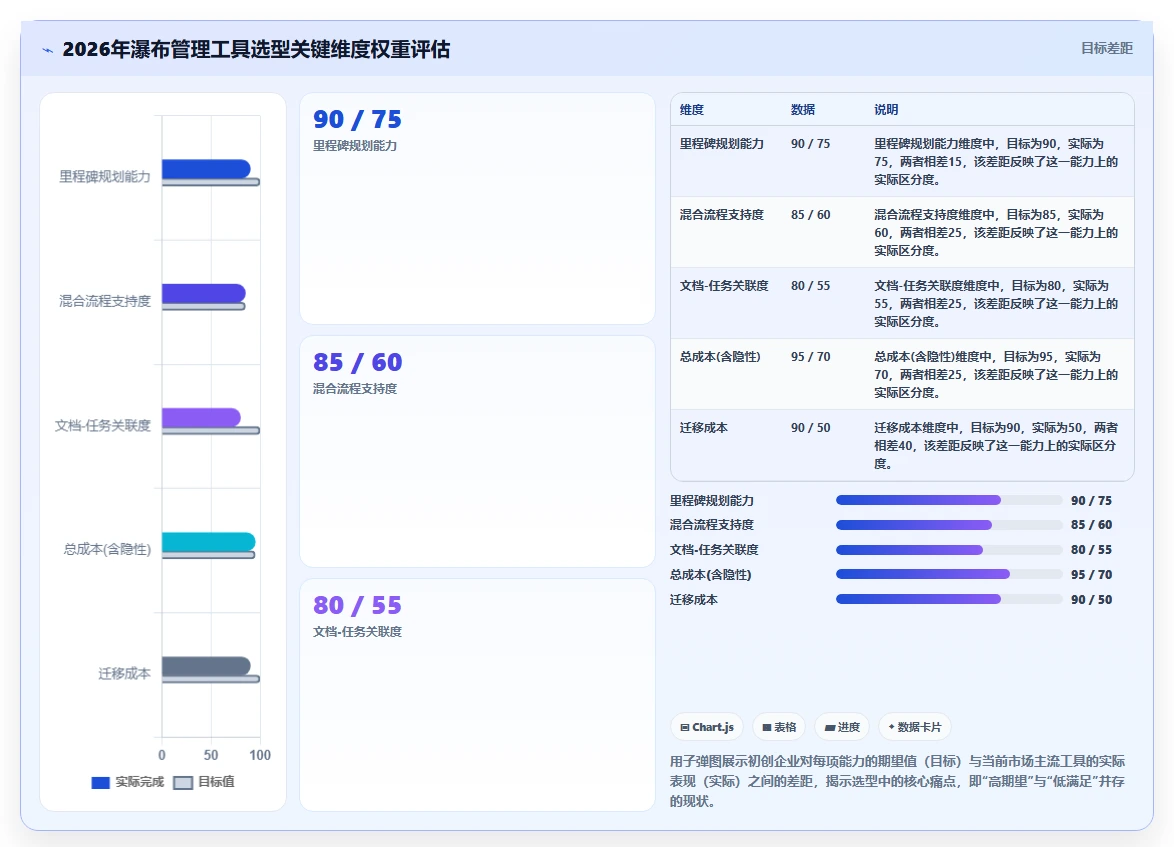Click the 迁移成本 axis label in the chart
Viewport: 1174px width, 847px height.
124,674
